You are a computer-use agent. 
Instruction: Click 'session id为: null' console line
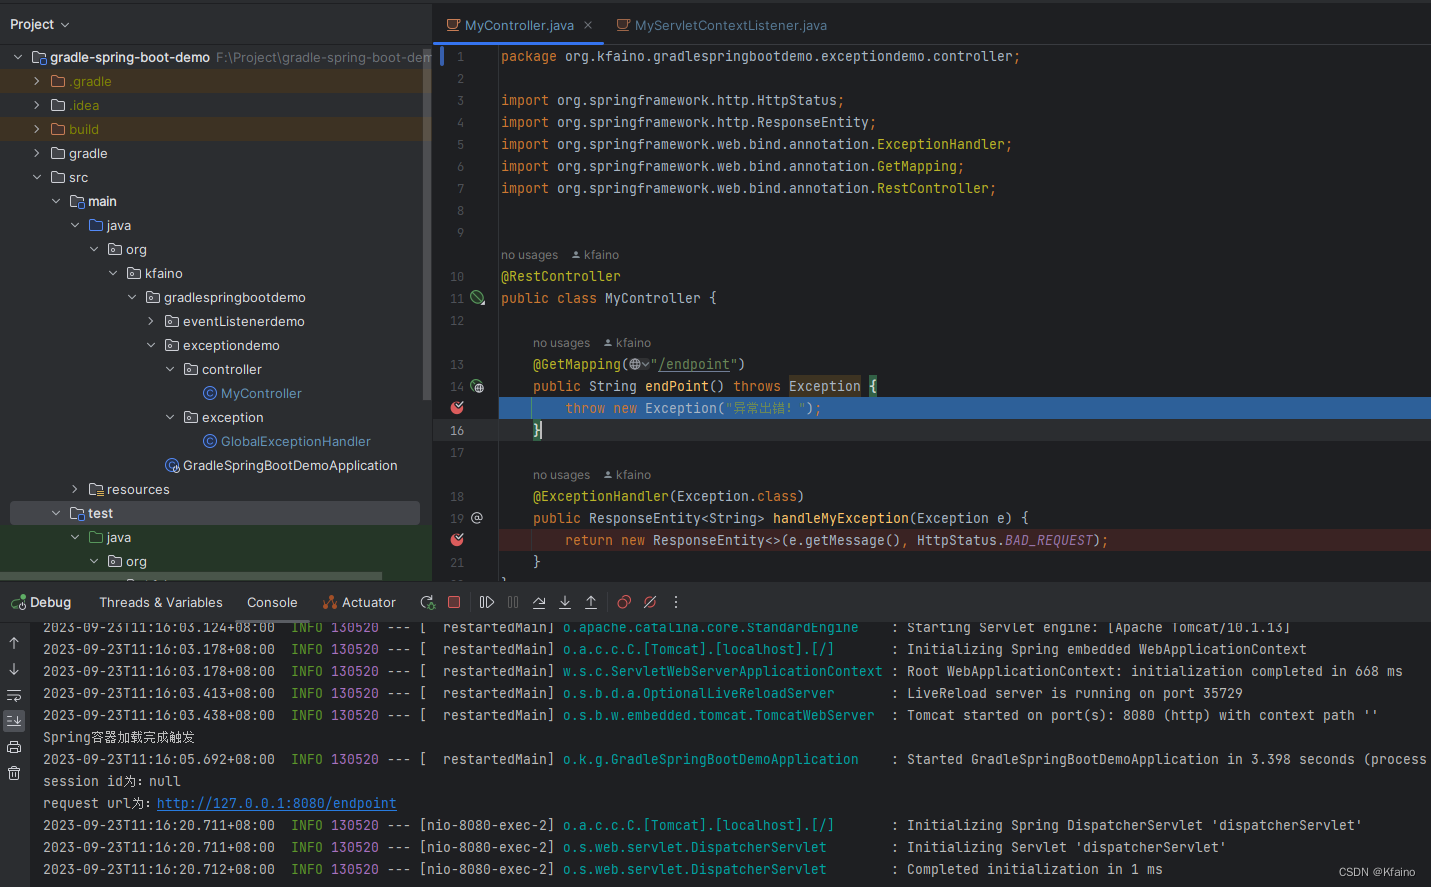112,781
